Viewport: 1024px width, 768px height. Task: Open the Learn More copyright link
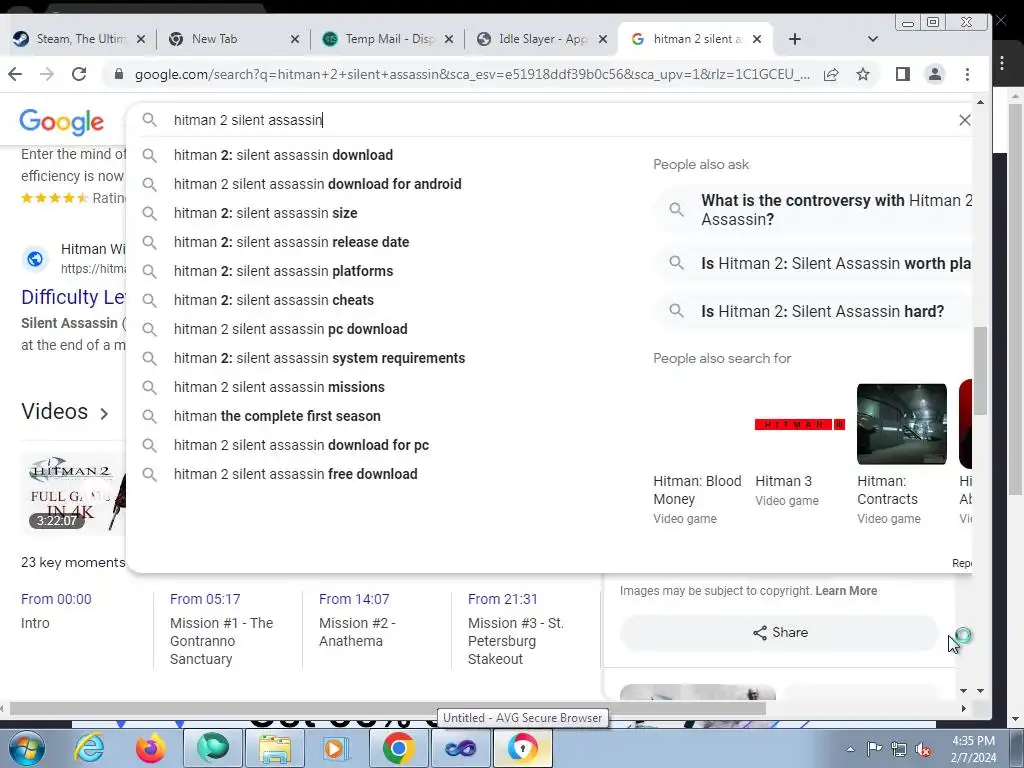[x=846, y=591]
